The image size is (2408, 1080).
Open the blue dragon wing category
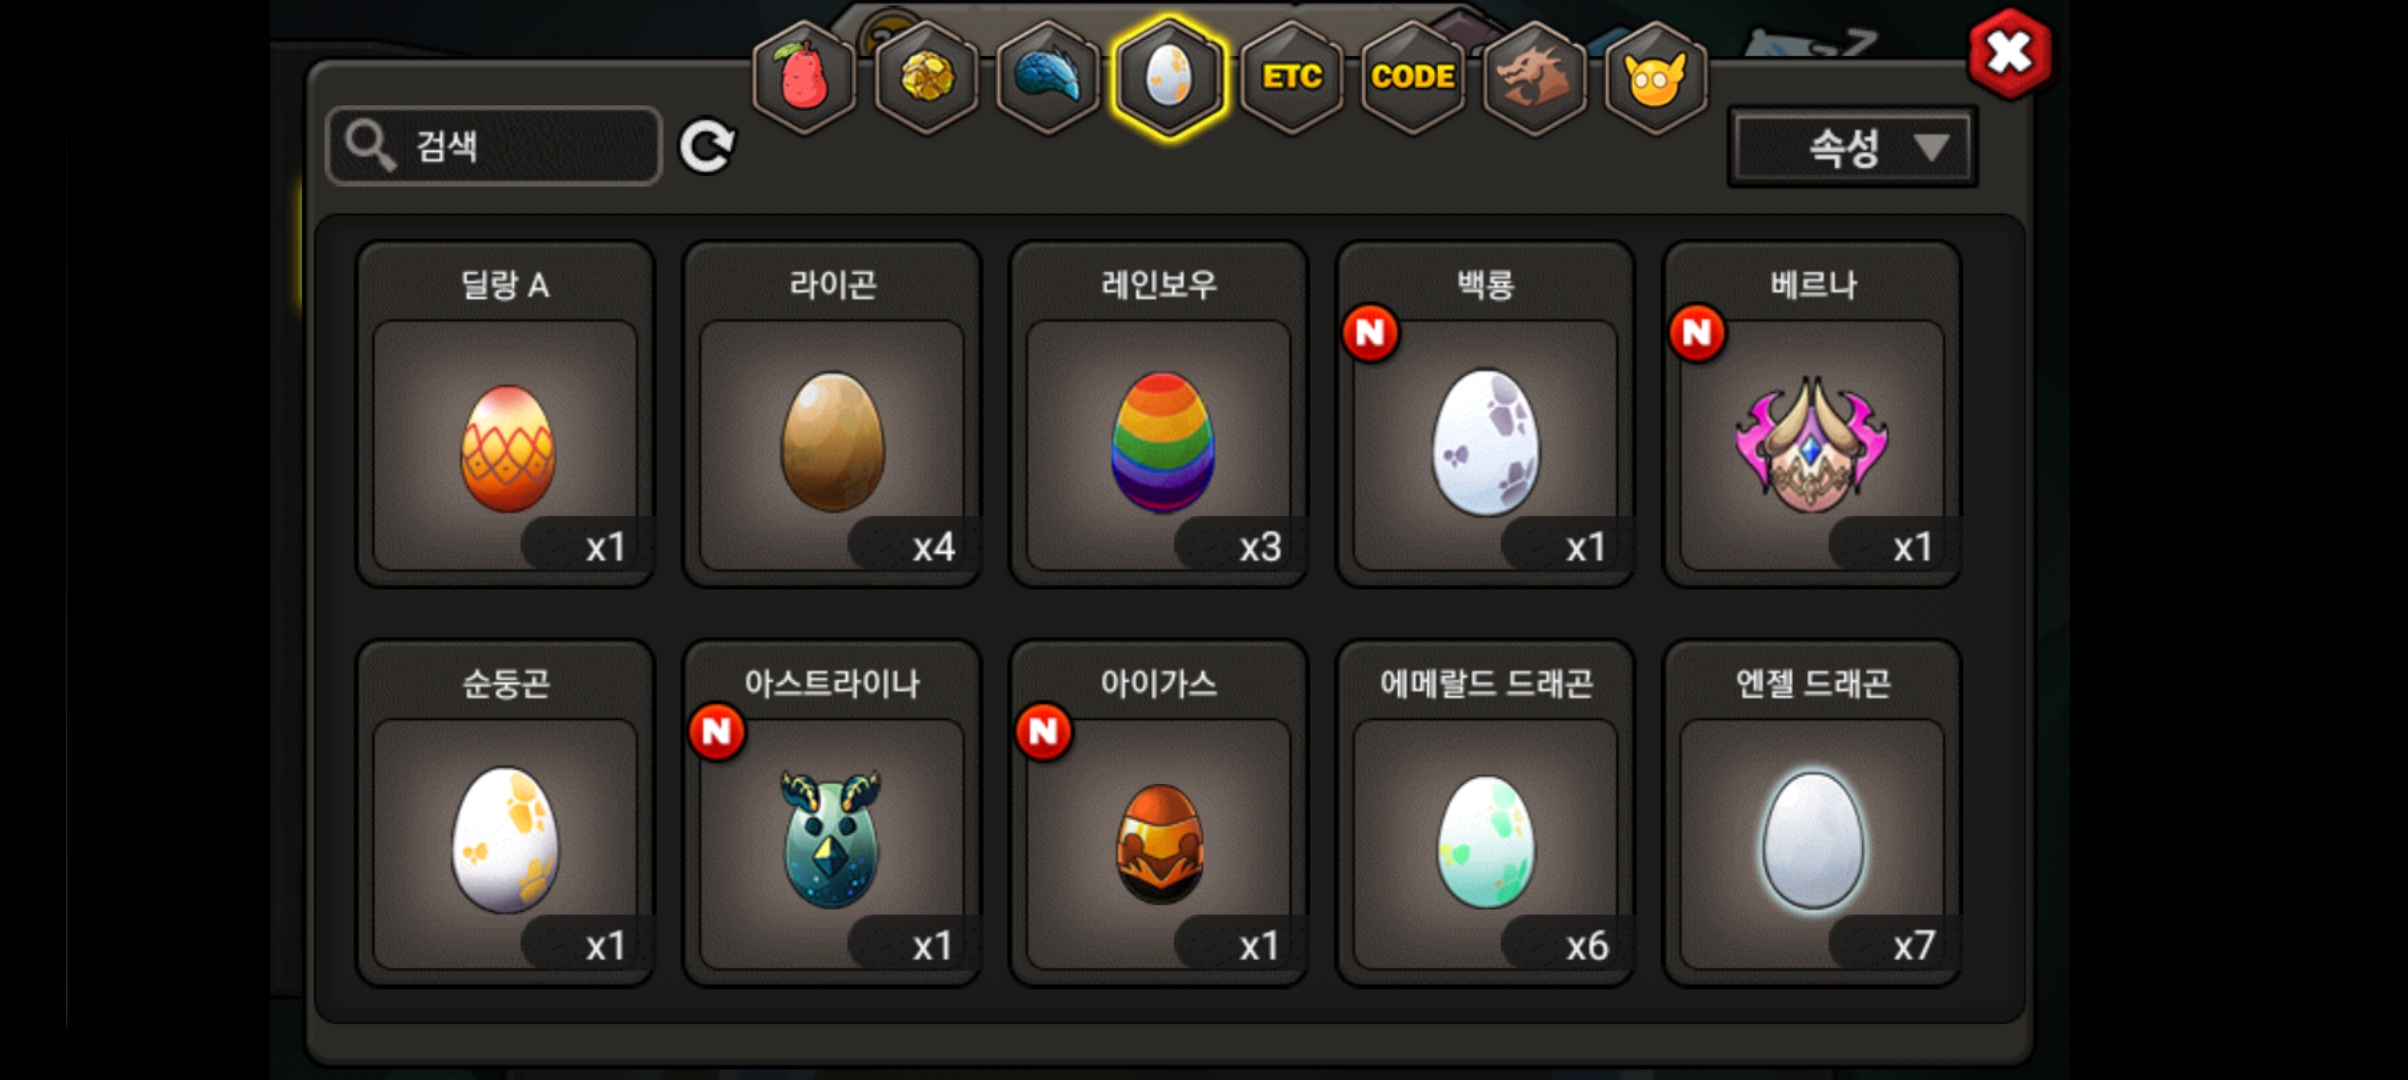pos(1048,78)
